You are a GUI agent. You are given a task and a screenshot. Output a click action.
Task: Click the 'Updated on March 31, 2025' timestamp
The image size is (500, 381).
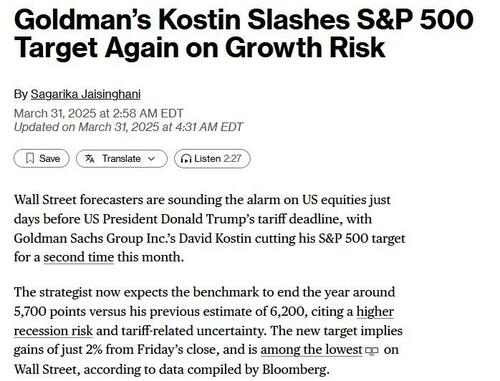pyautogui.click(x=128, y=127)
